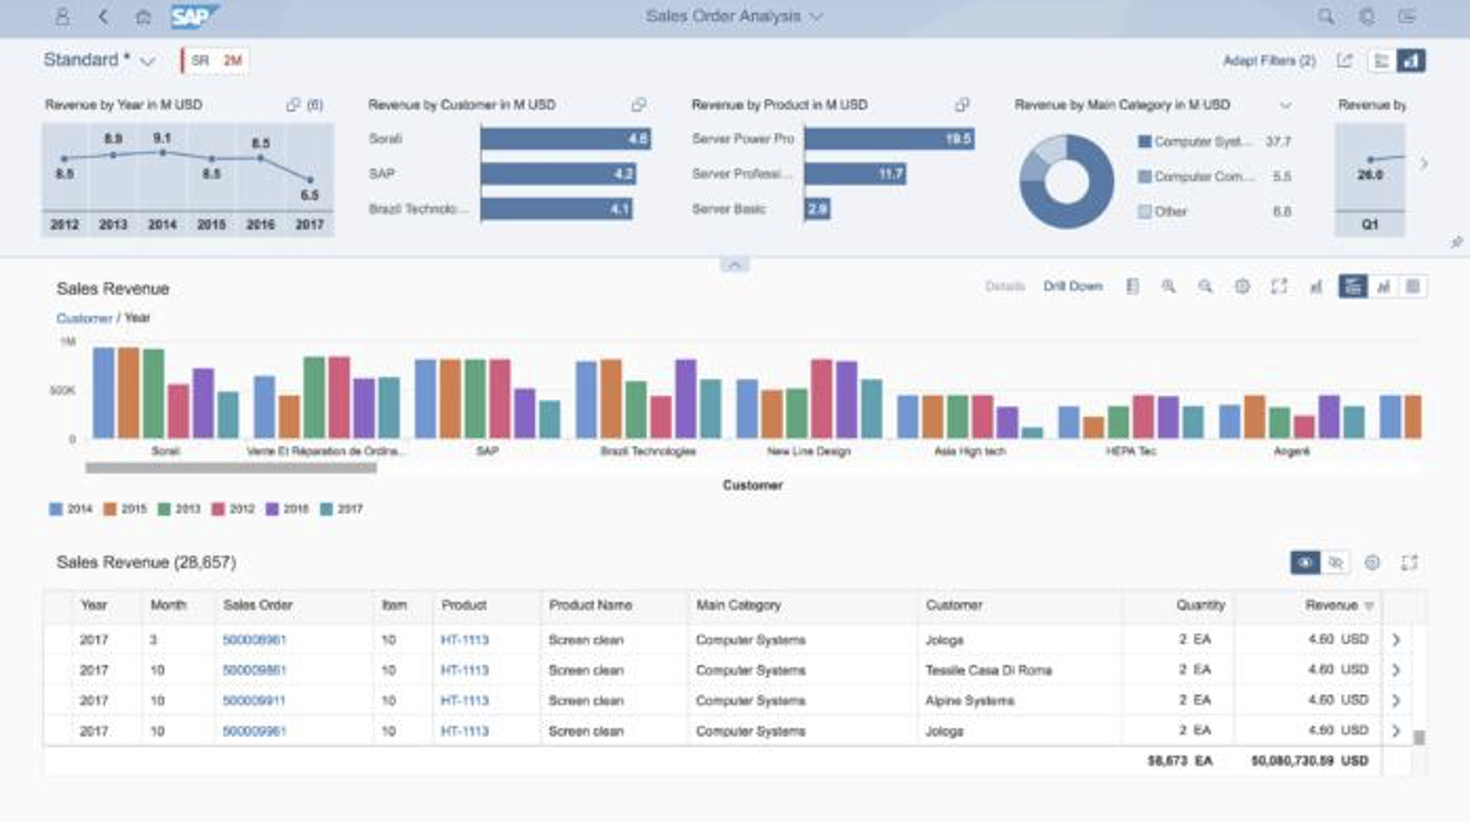Expand the Revenue by Main Category dropdown
Image resolution: width=1470 pixels, height=822 pixels.
[x=1285, y=105]
